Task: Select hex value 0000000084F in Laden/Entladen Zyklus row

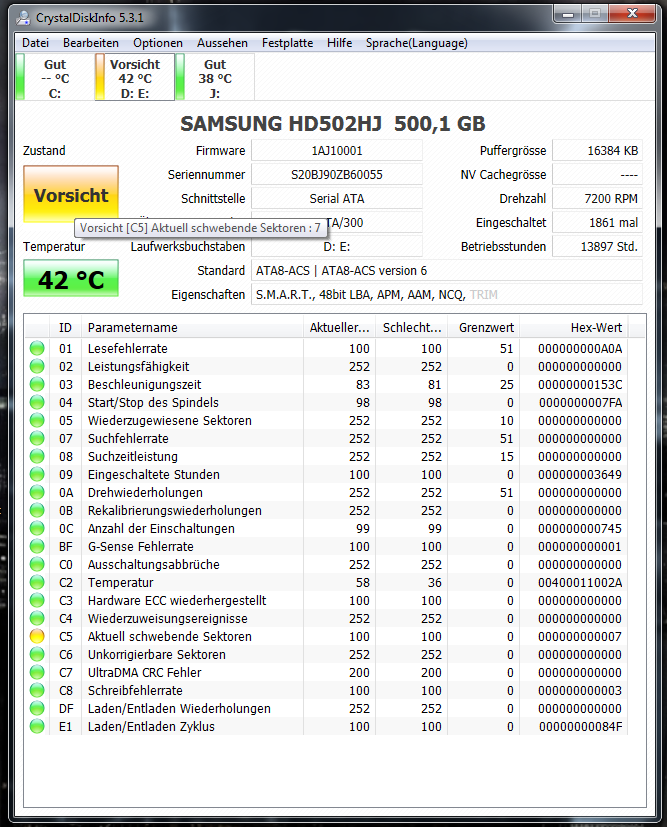Action: click(x=581, y=726)
